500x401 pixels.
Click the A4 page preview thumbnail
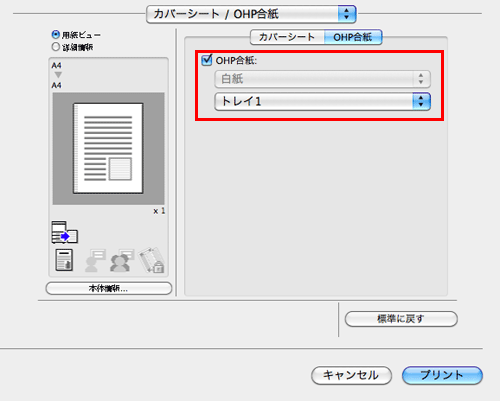[x=108, y=148]
